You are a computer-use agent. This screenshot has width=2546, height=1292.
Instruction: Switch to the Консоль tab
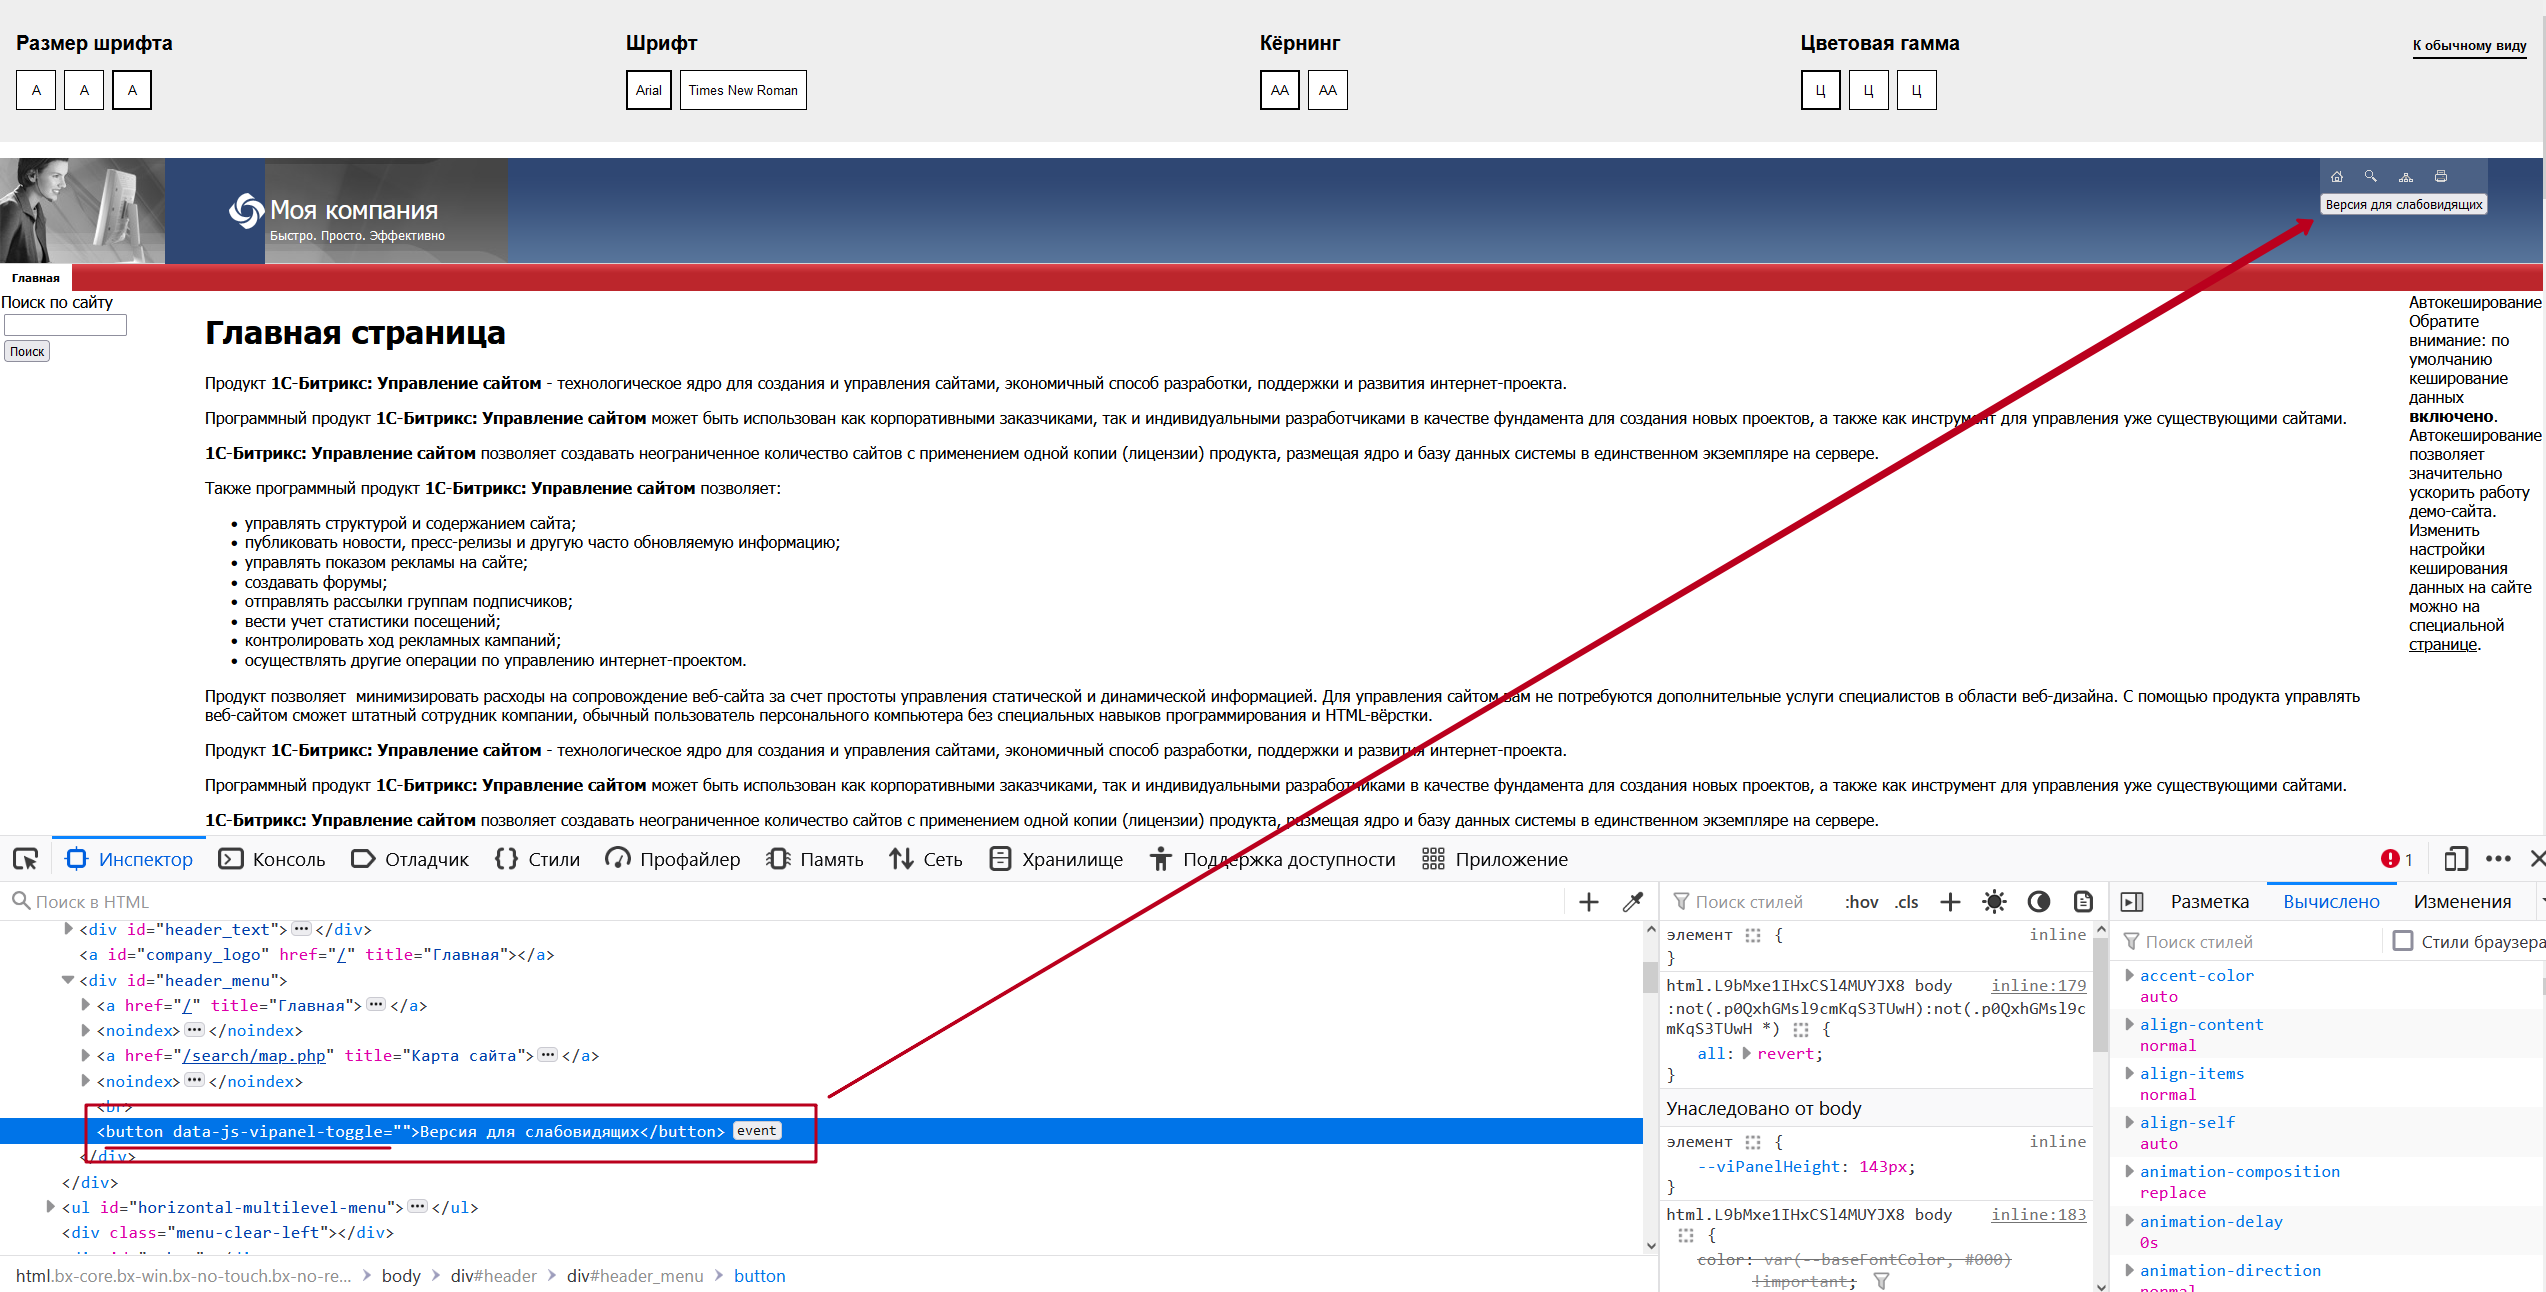click(x=272, y=859)
